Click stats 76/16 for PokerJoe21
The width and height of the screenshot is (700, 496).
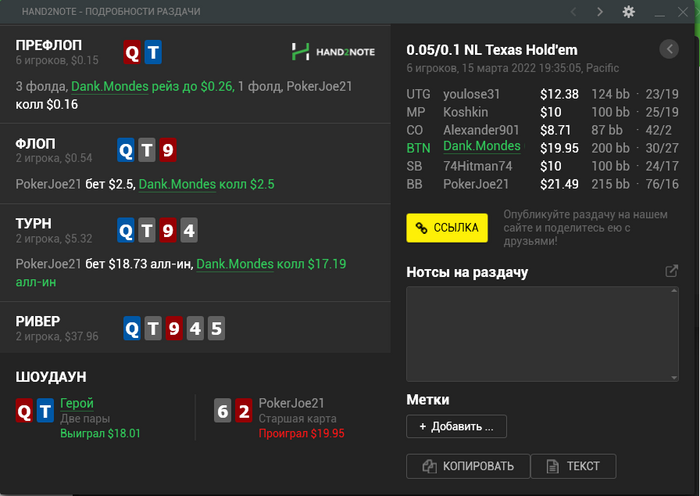tap(662, 184)
